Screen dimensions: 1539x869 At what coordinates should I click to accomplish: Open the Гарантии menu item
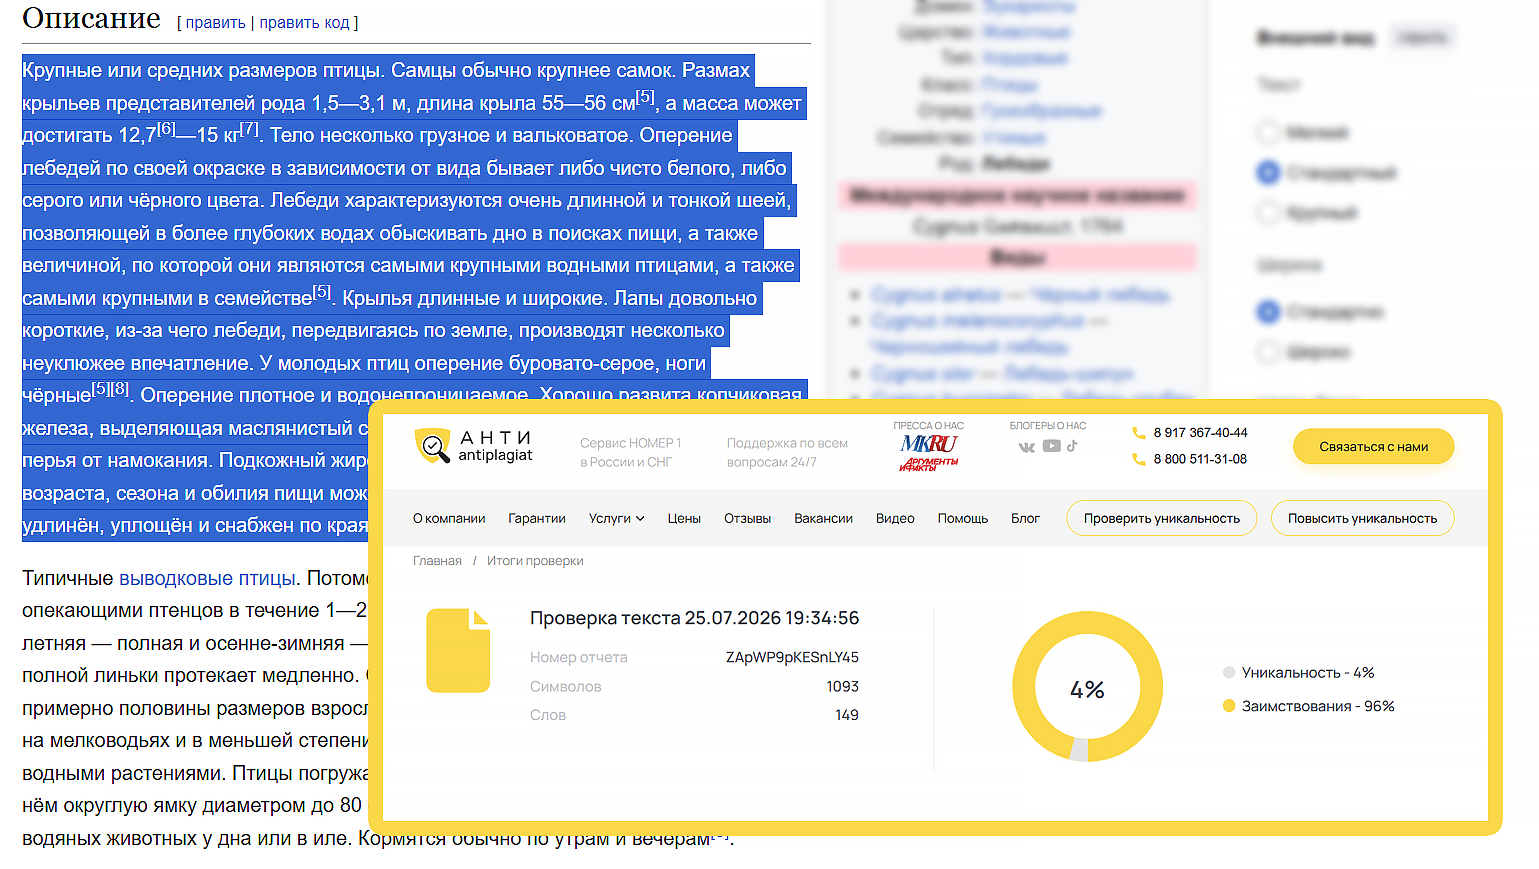[x=537, y=518]
